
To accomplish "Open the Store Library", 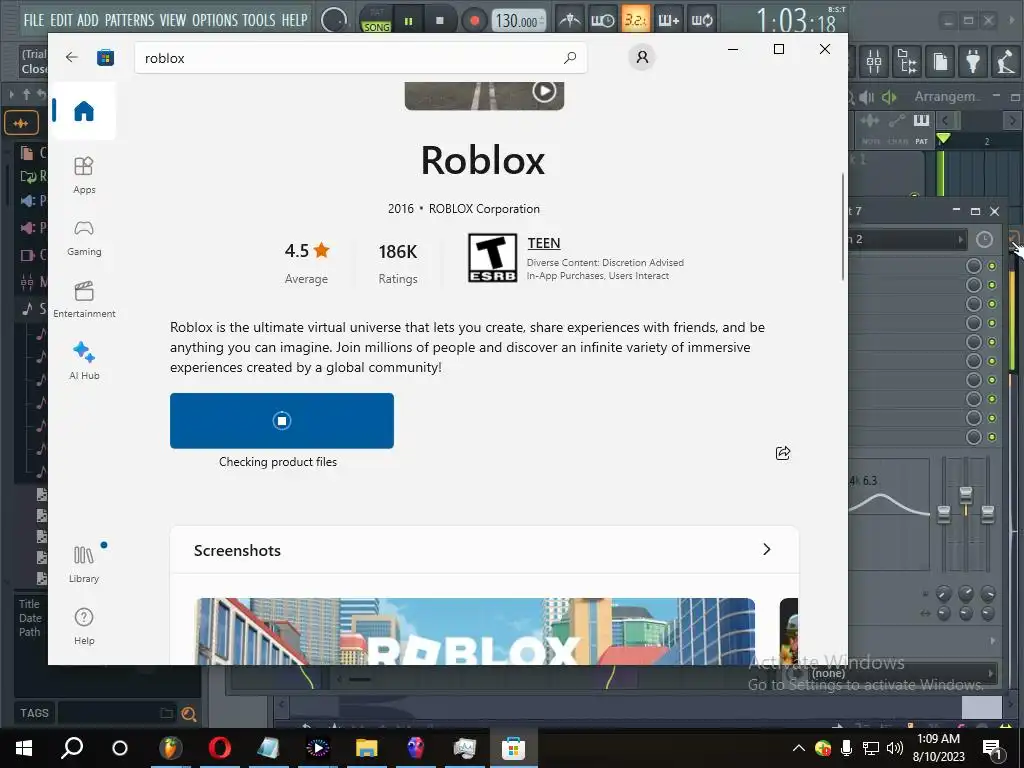I will point(84,564).
